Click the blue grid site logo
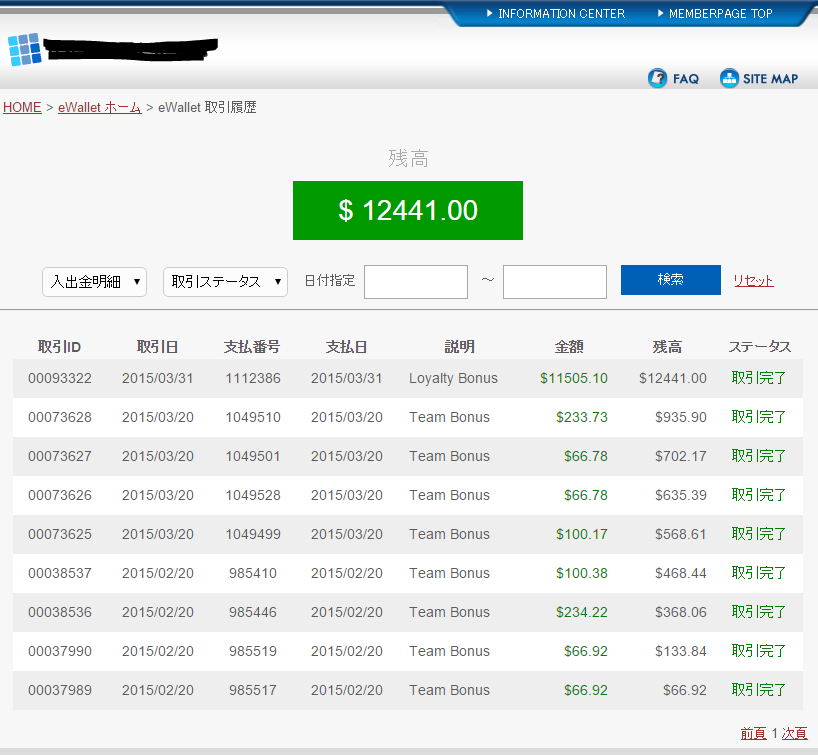This screenshot has height=755, width=818. [x=24, y=50]
